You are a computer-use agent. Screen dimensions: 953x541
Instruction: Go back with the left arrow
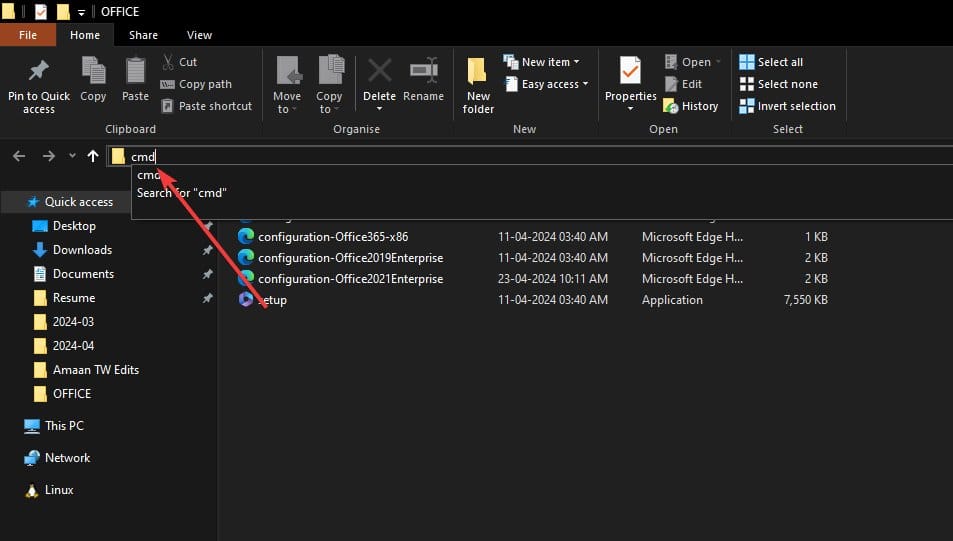[x=19, y=156]
